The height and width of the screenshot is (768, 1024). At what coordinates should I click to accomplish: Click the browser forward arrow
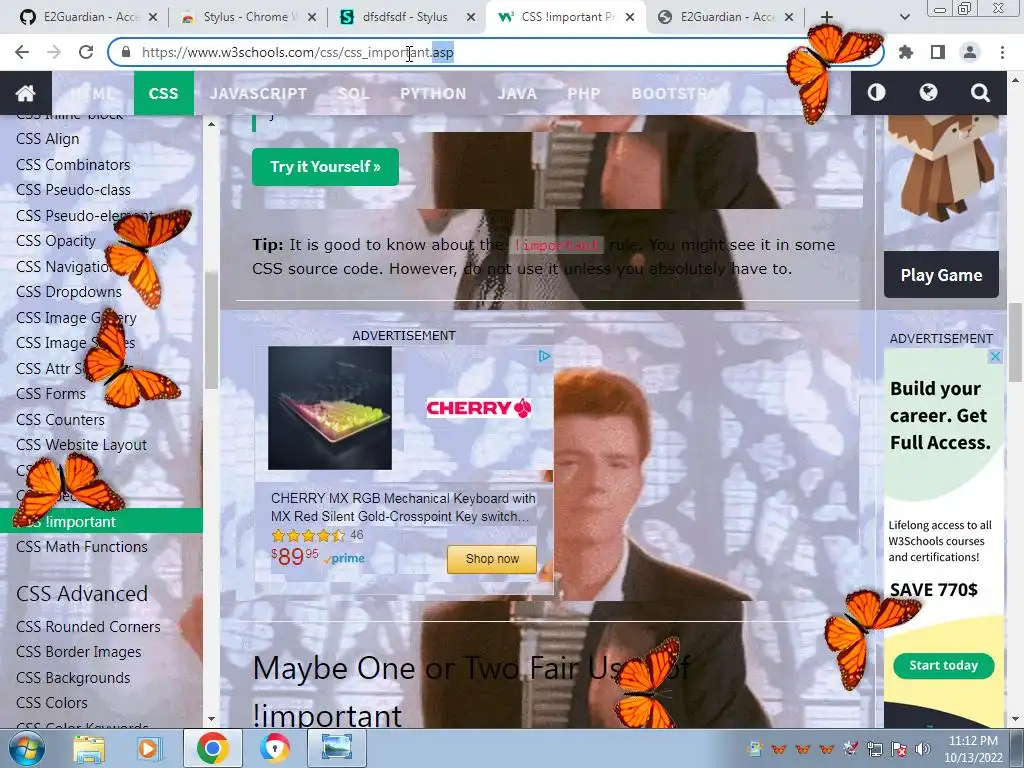click(x=54, y=52)
